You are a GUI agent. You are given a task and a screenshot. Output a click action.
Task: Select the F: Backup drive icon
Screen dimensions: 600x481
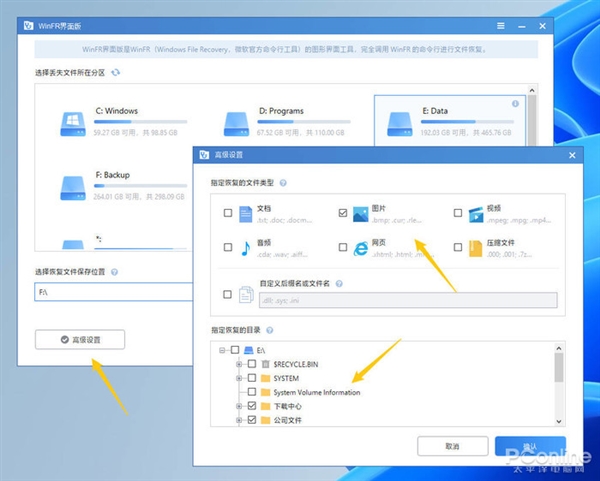(73, 188)
